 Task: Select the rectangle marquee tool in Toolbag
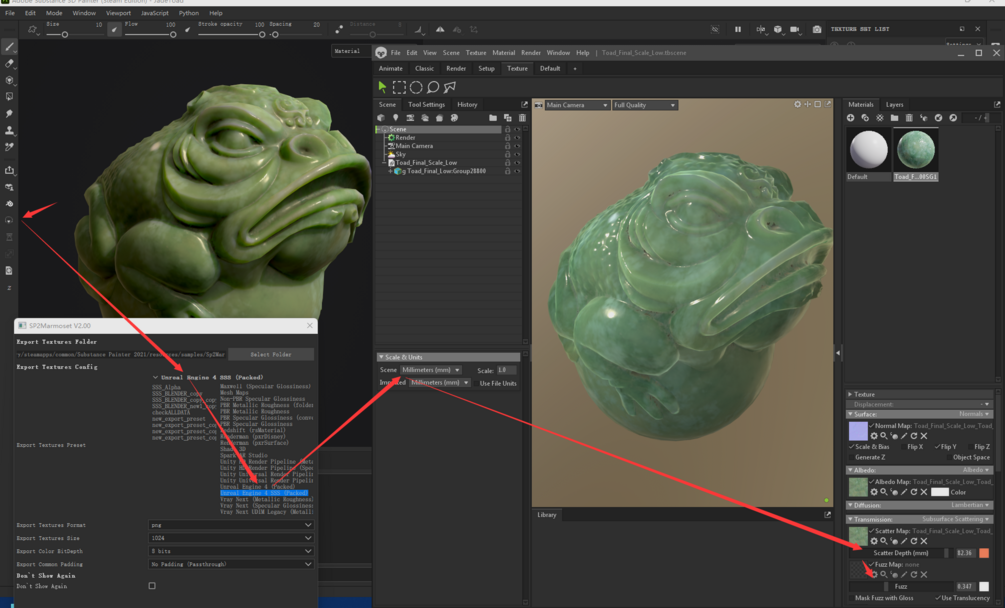pyautogui.click(x=399, y=86)
